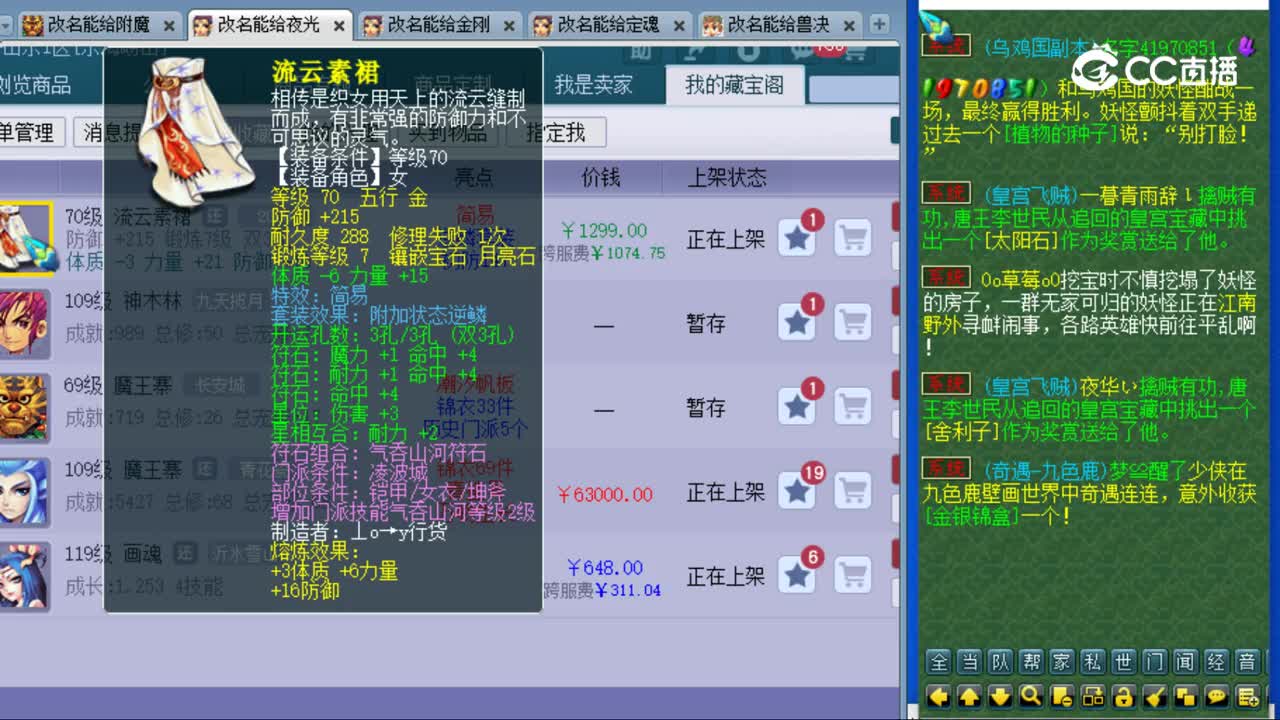
Task: Toggle the 音 voice channel button
Action: (1248, 662)
